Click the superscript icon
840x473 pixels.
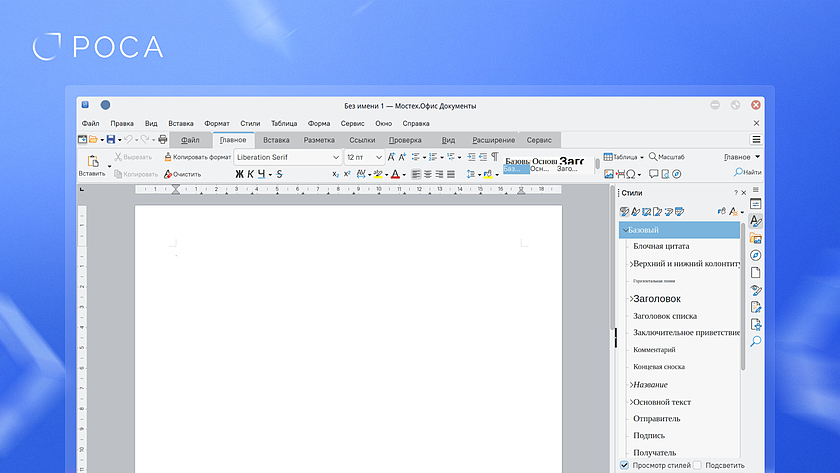[x=347, y=174]
